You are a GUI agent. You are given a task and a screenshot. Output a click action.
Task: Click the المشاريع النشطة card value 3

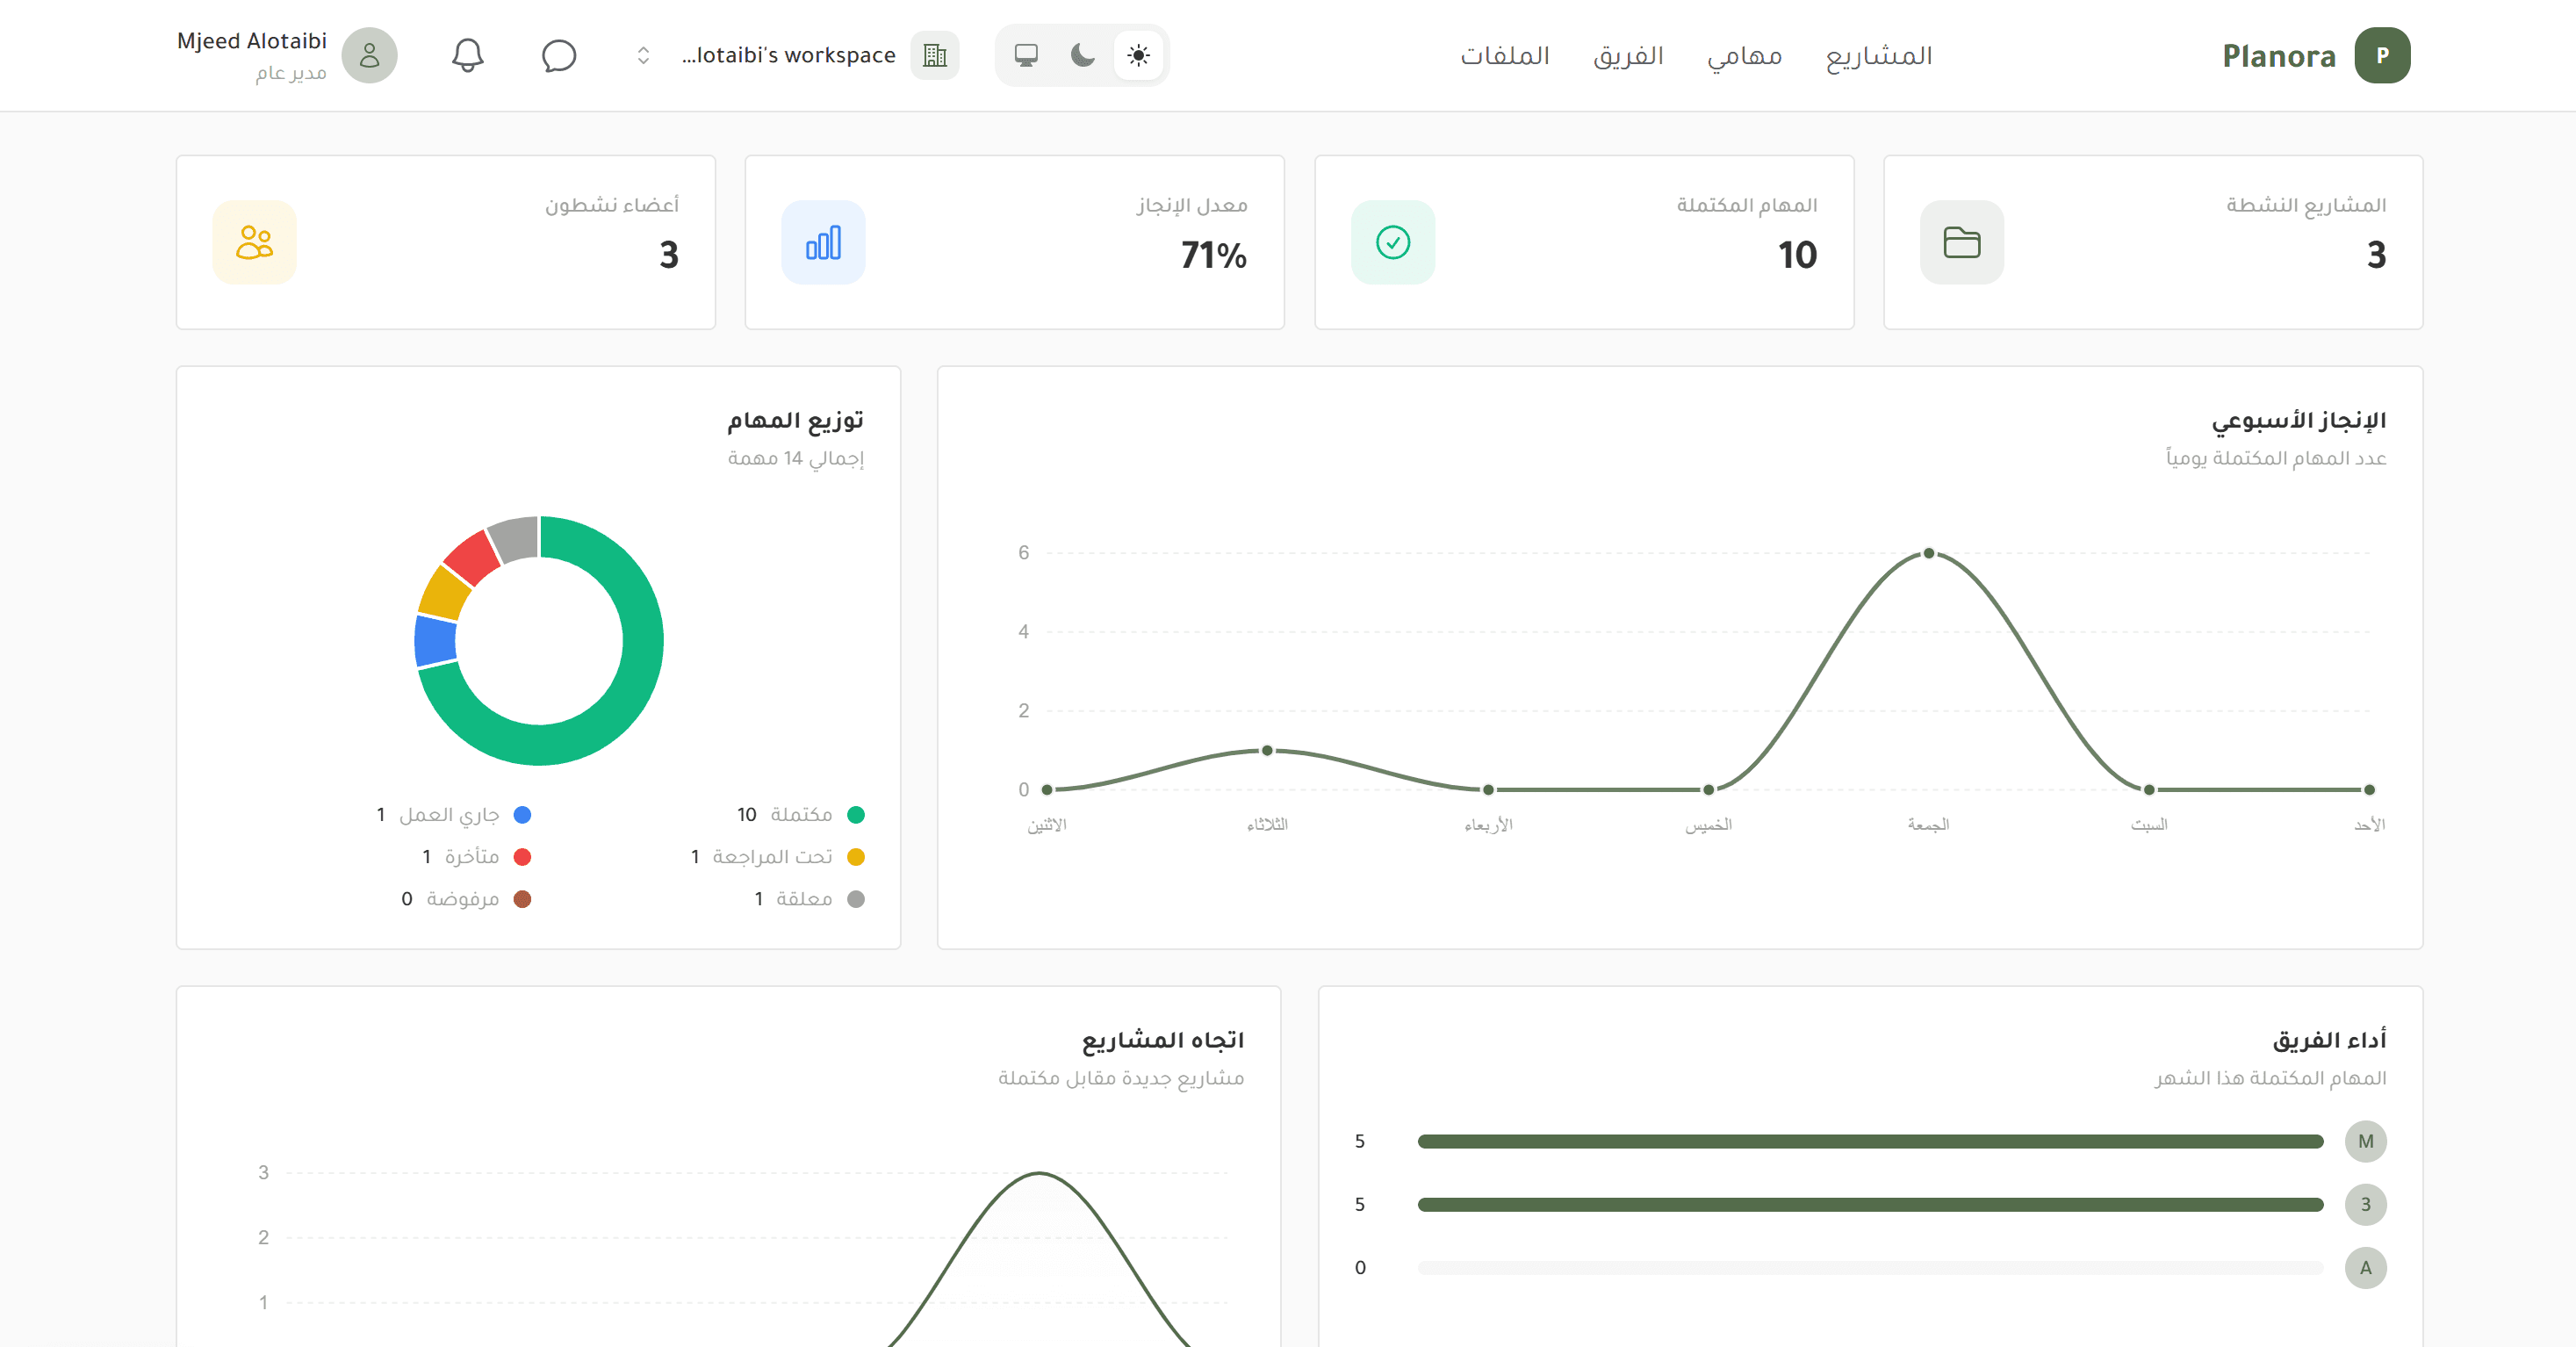pyautogui.click(x=2376, y=255)
